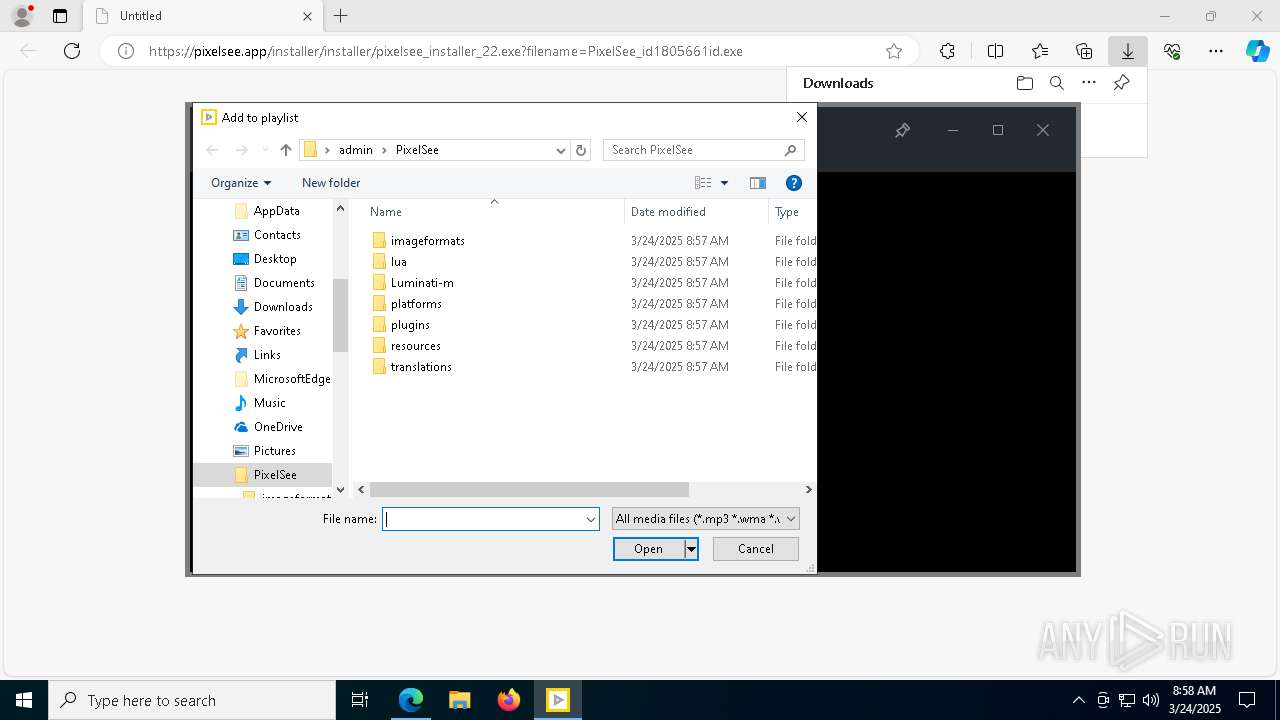This screenshot has height=720, width=1280.
Task: Click the File name input field
Action: tap(482, 519)
